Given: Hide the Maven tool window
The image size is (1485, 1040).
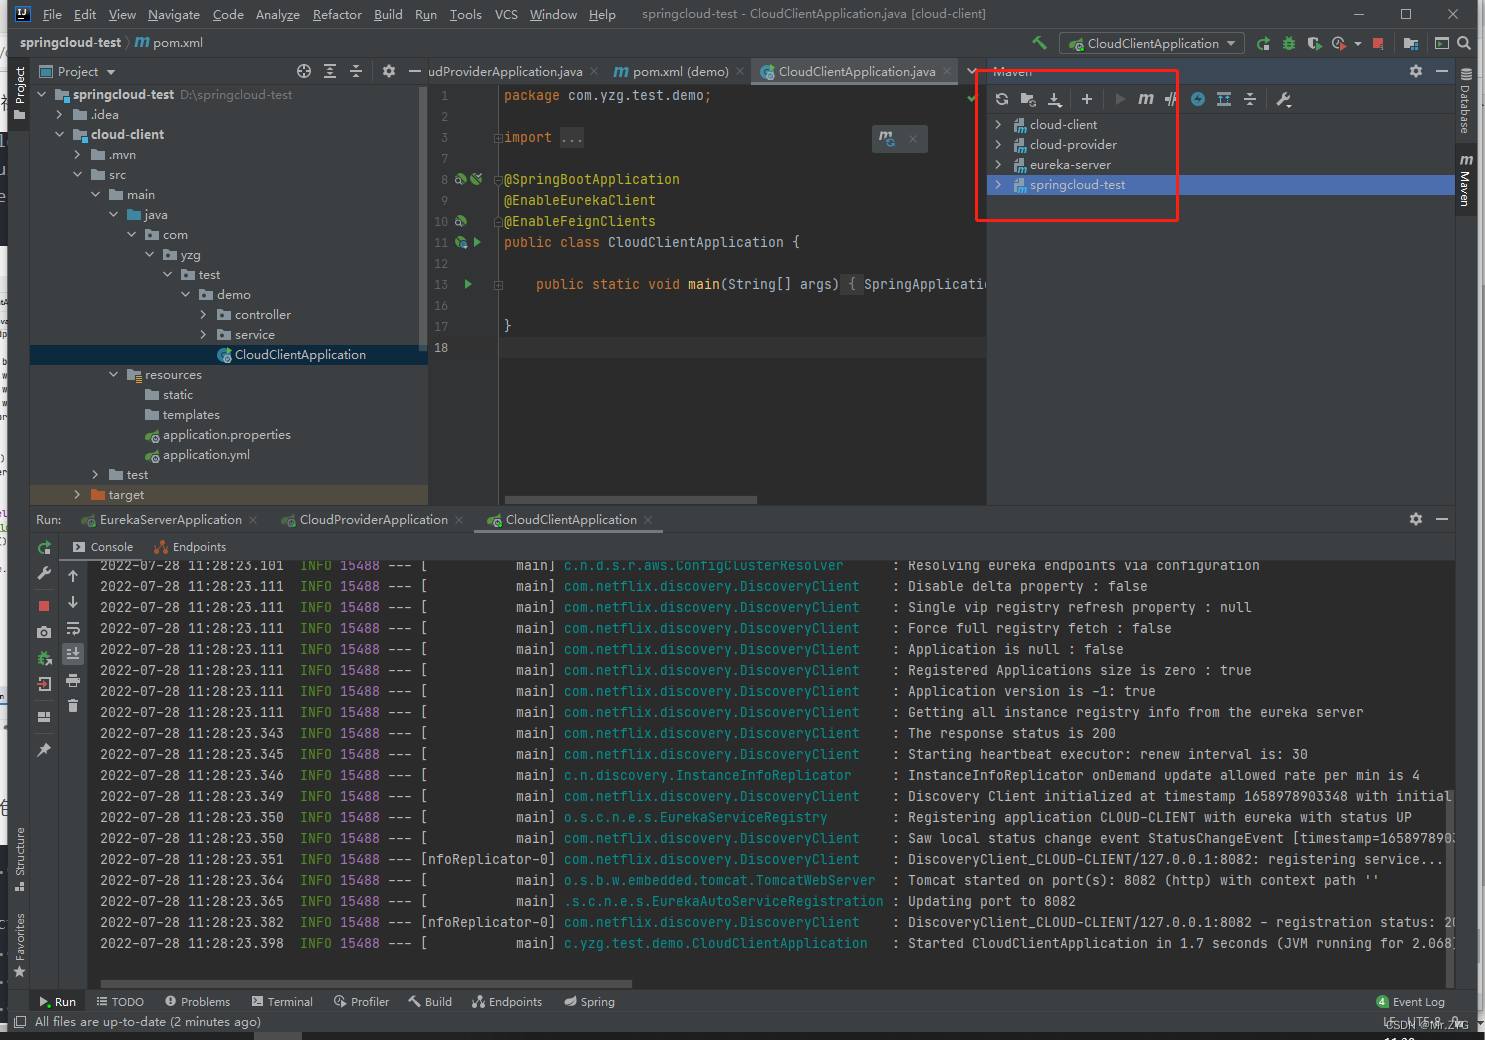Looking at the screenshot, I should 1442,71.
